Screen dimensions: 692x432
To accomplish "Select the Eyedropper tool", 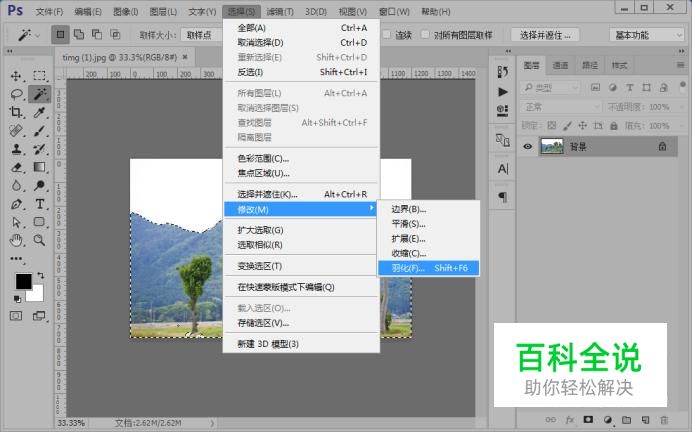I will (39, 113).
